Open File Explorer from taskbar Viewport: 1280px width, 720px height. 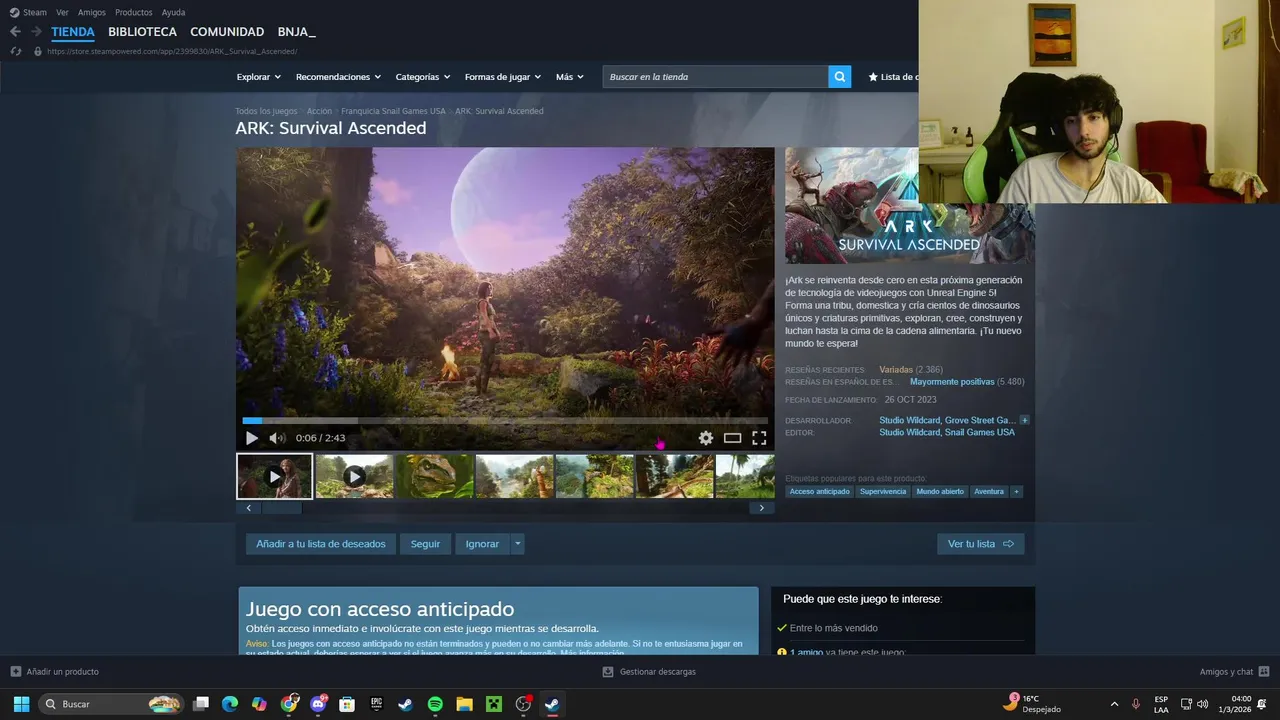tap(464, 704)
